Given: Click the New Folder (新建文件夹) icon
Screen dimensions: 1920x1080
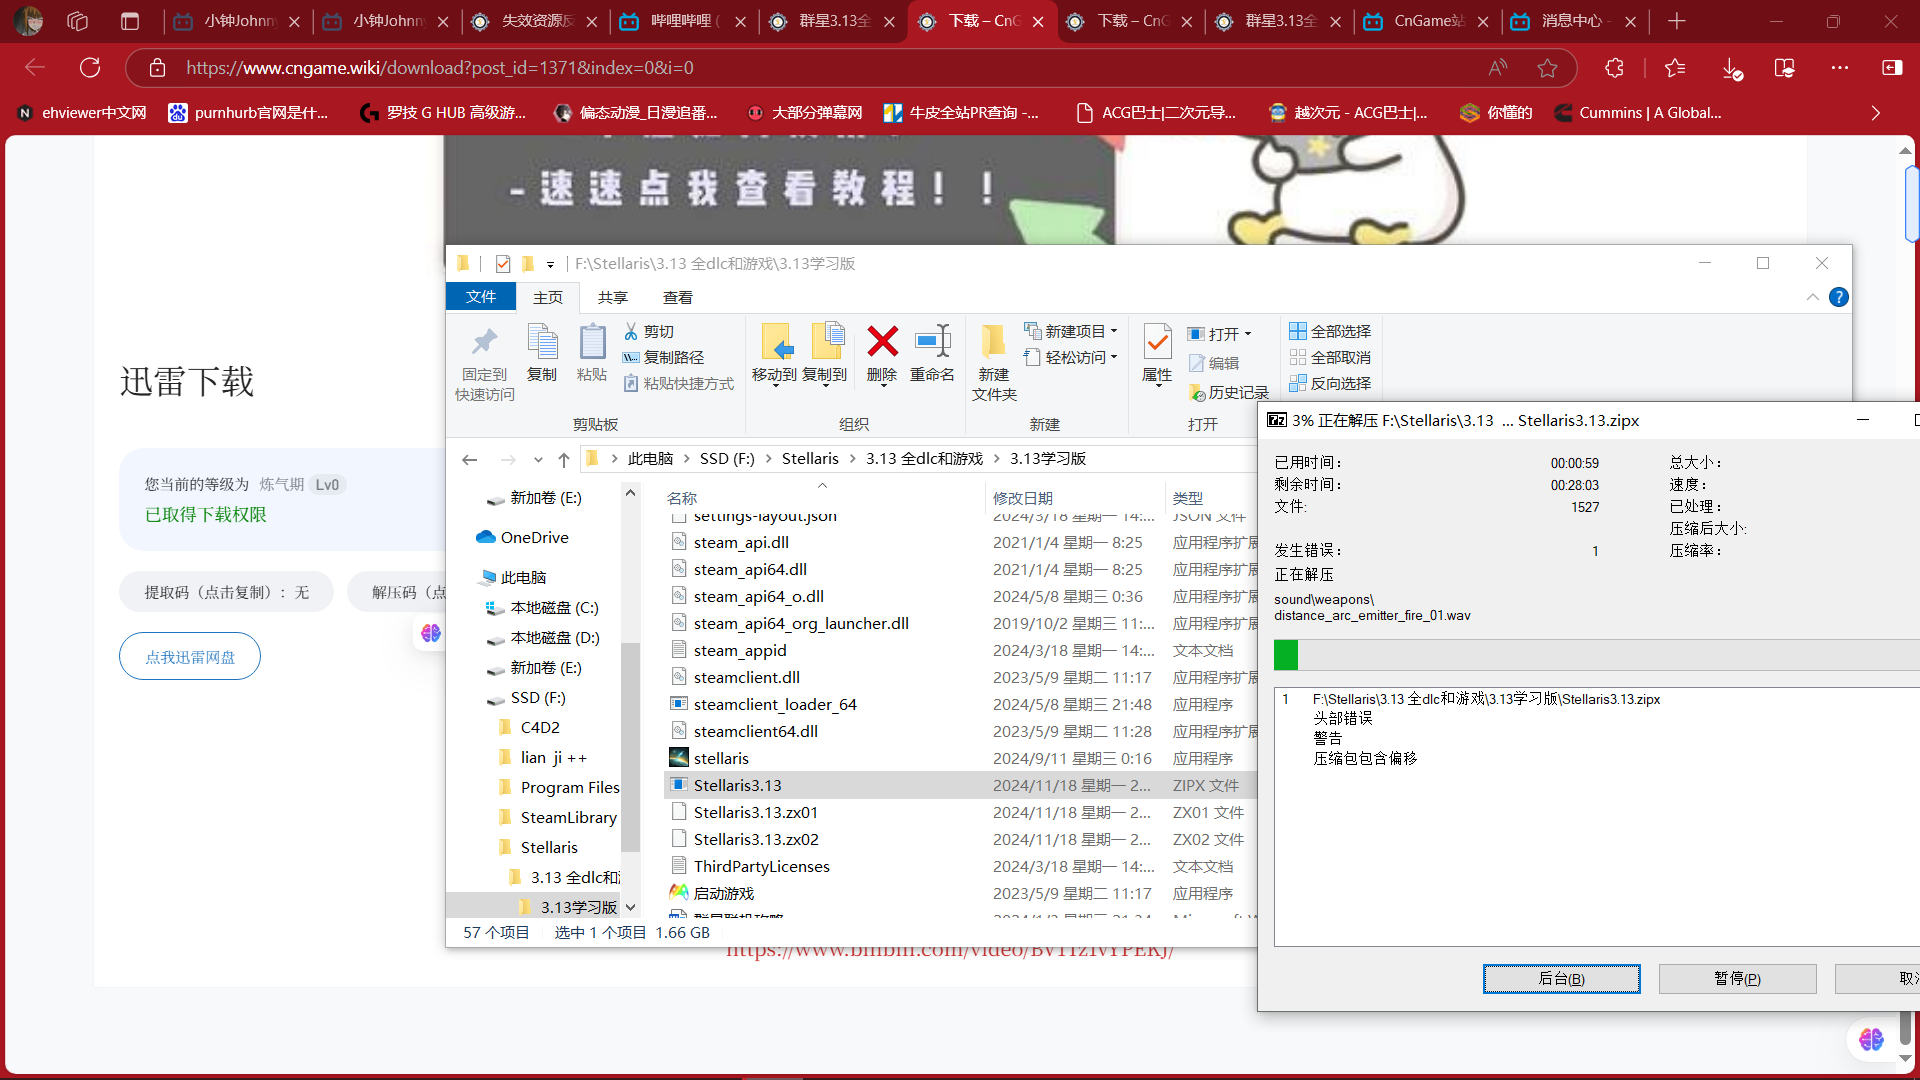Looking at the screenshot, I should (993, 343).
